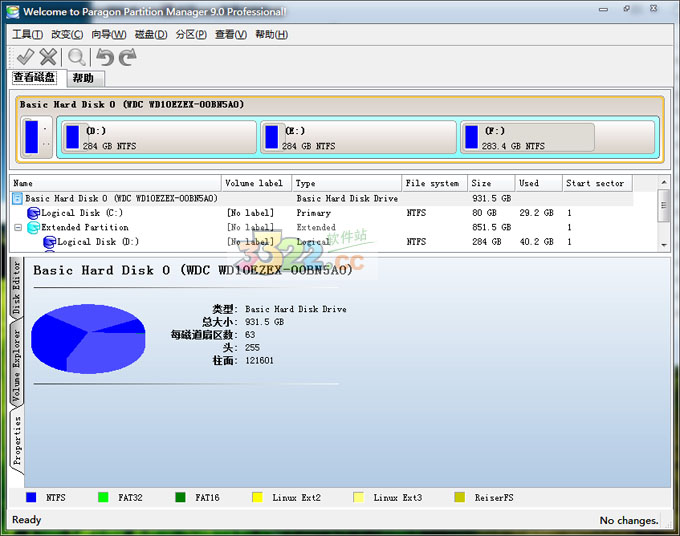The width and height of the screenshot is (680, 536).
Task: Open the 查看(V) menu
Action: click(x=231, y=34)
